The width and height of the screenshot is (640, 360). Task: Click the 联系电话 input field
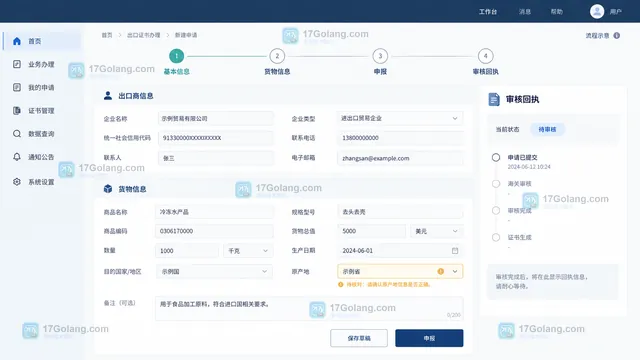tap(400, 138)
